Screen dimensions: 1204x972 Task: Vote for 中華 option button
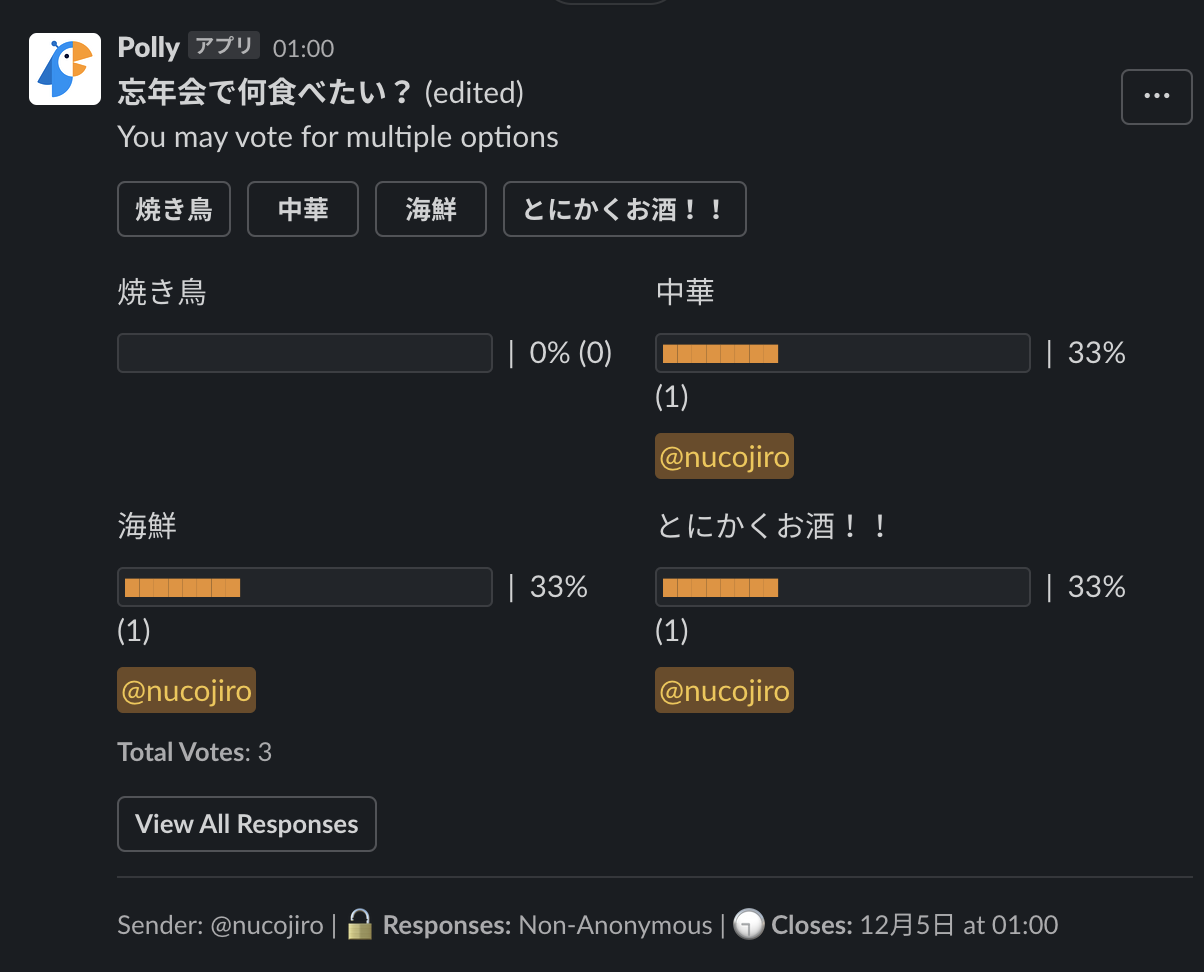point(303,209)
